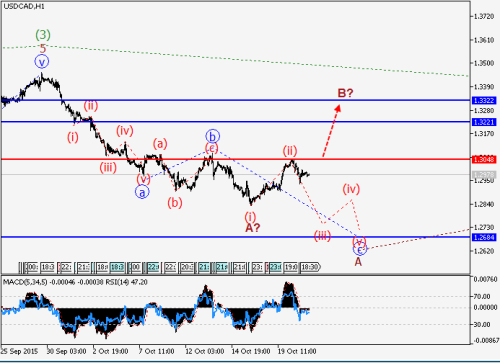The image size is (500, 363).
Task: Select the 'A?' wave label
Action: [253, 228]
